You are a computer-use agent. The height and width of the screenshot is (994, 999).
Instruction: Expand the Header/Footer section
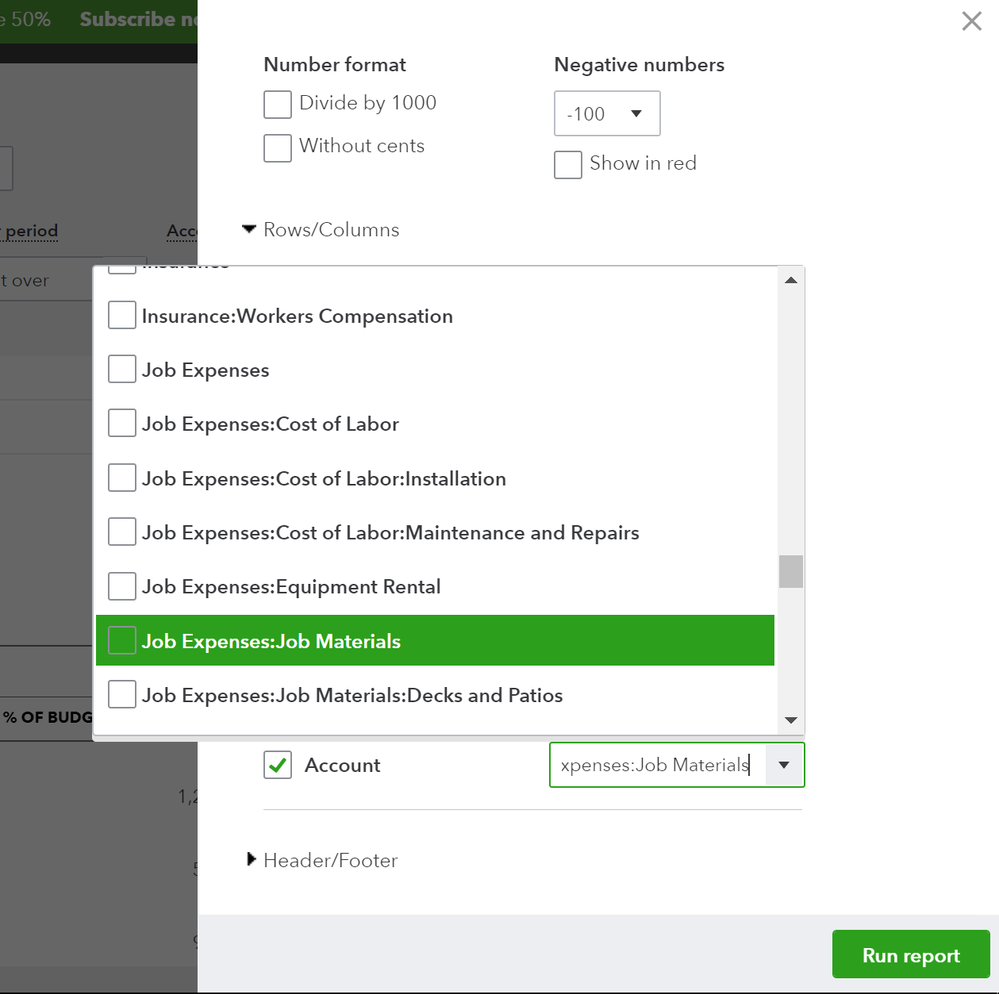[x=252, y=860]
